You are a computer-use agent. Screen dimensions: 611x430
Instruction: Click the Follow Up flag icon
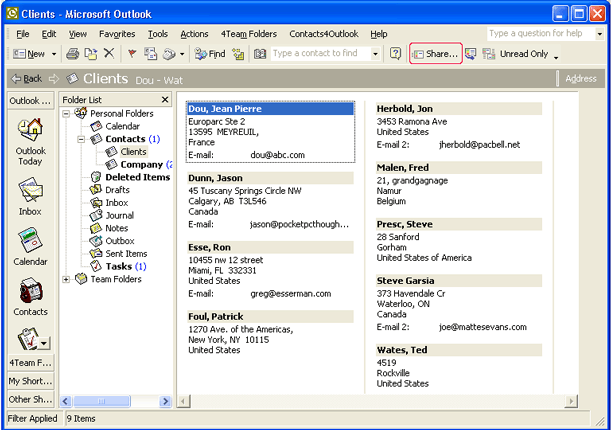[x=131, y=54]
